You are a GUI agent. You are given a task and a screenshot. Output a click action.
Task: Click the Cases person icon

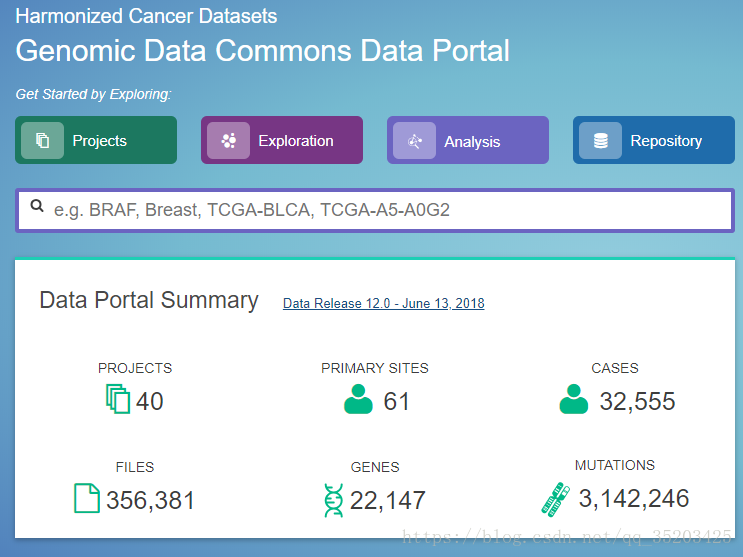[574, 399]
